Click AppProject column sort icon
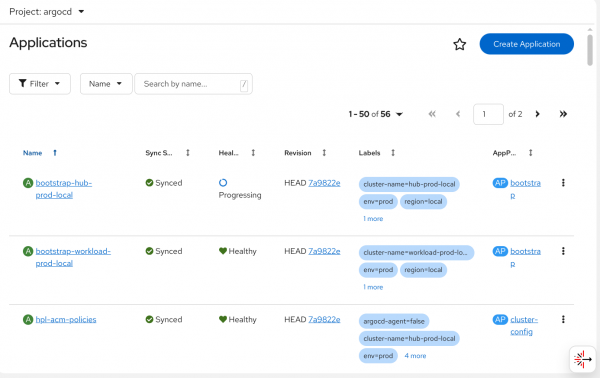This screenshot has height=378, width=600. tap(531, 153)
